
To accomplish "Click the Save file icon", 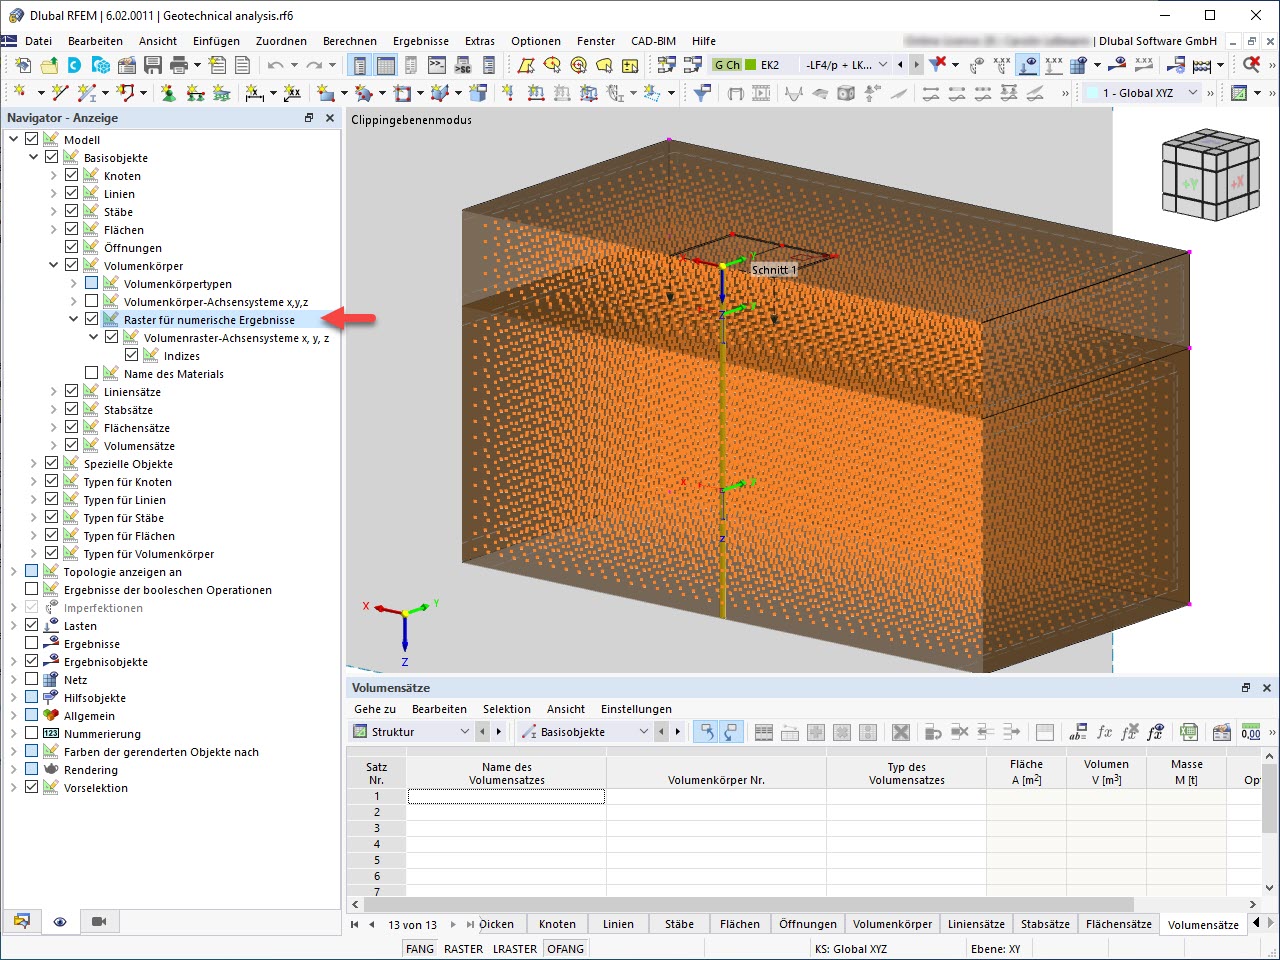I will coord(152,65).
